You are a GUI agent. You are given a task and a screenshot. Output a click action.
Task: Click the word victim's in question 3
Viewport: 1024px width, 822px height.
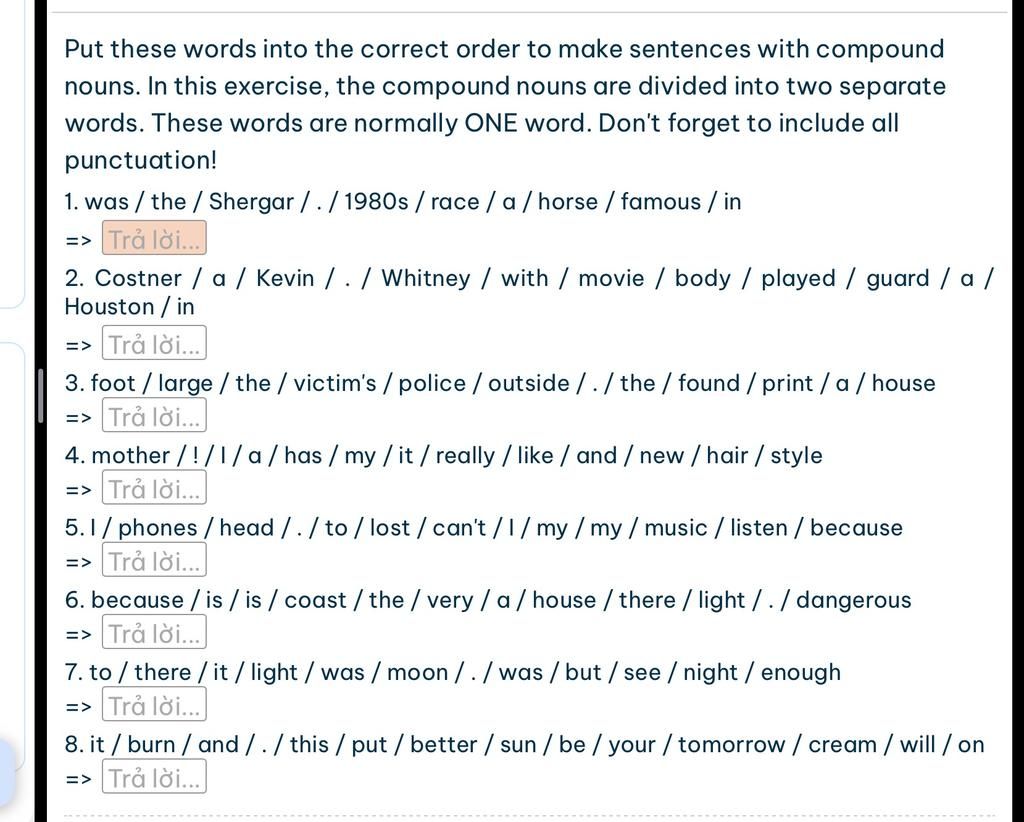coord(334,383)
